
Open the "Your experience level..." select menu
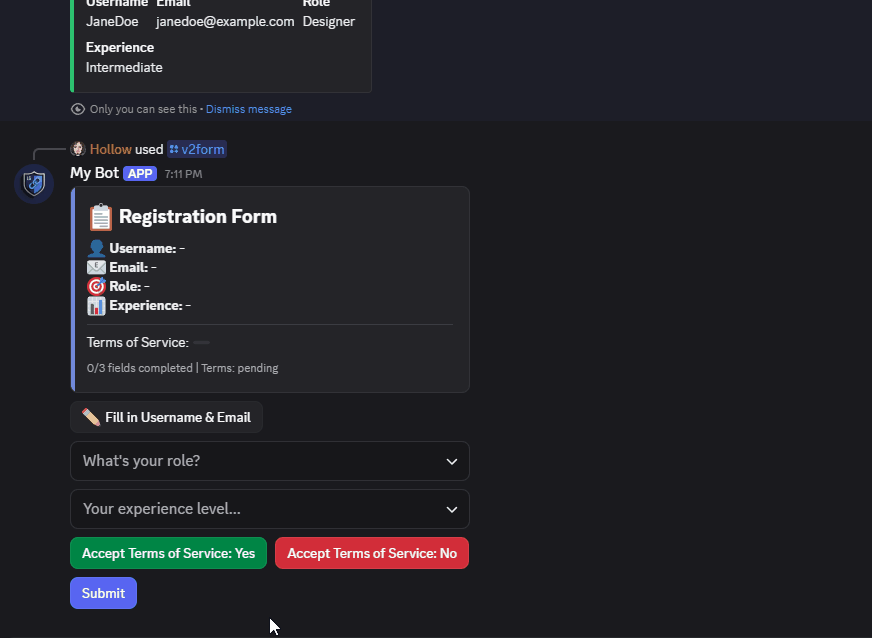269,509
